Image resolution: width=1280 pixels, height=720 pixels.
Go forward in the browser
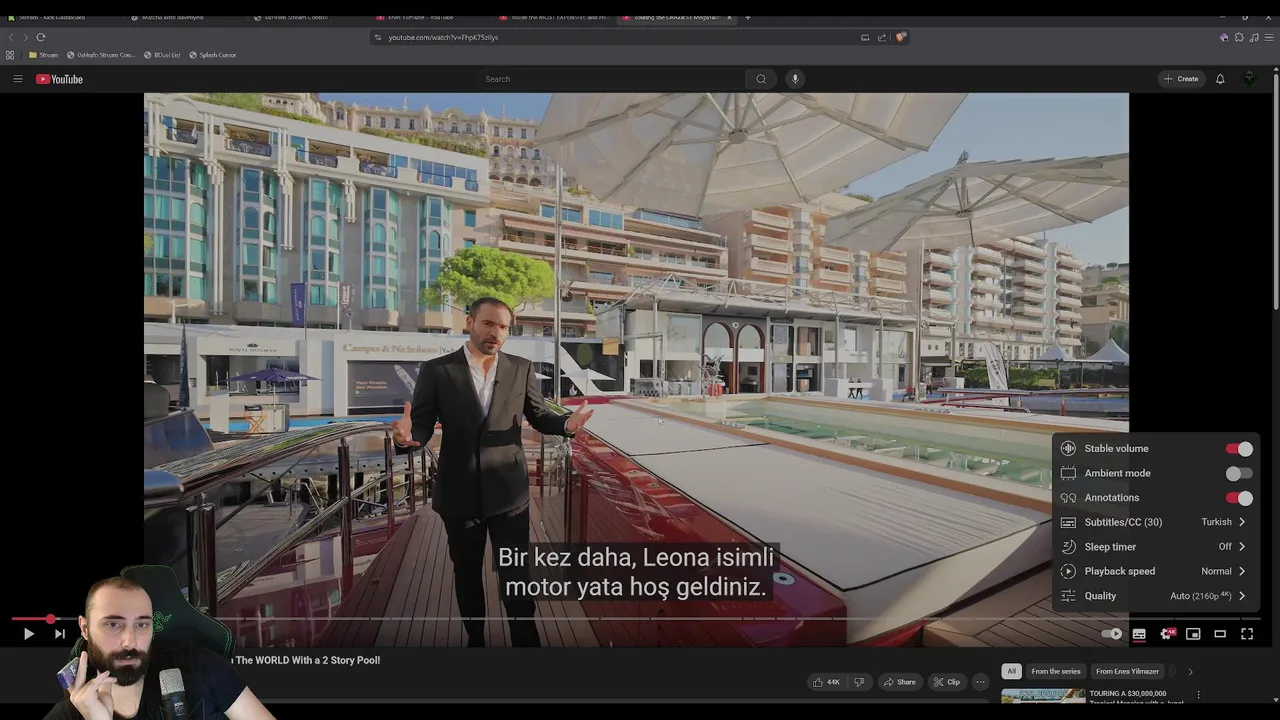click(x=25, y=37)
